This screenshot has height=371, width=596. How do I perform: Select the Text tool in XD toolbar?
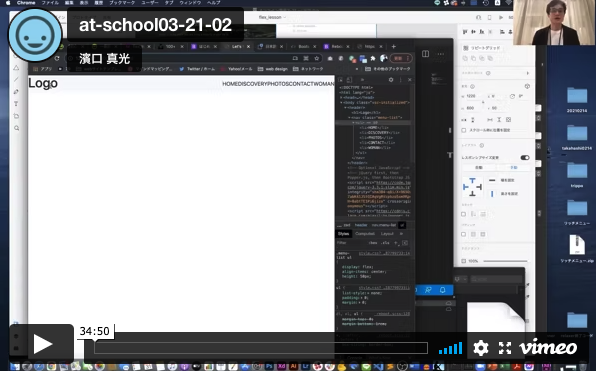coord(16,104)
